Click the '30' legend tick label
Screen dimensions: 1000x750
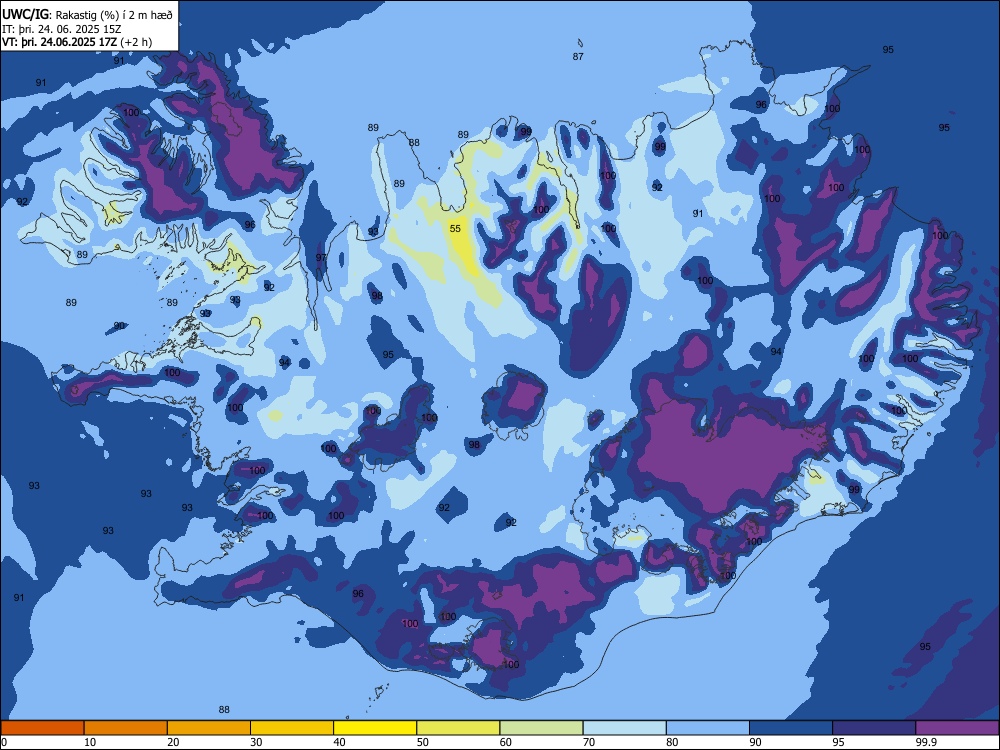coord(256,742)
